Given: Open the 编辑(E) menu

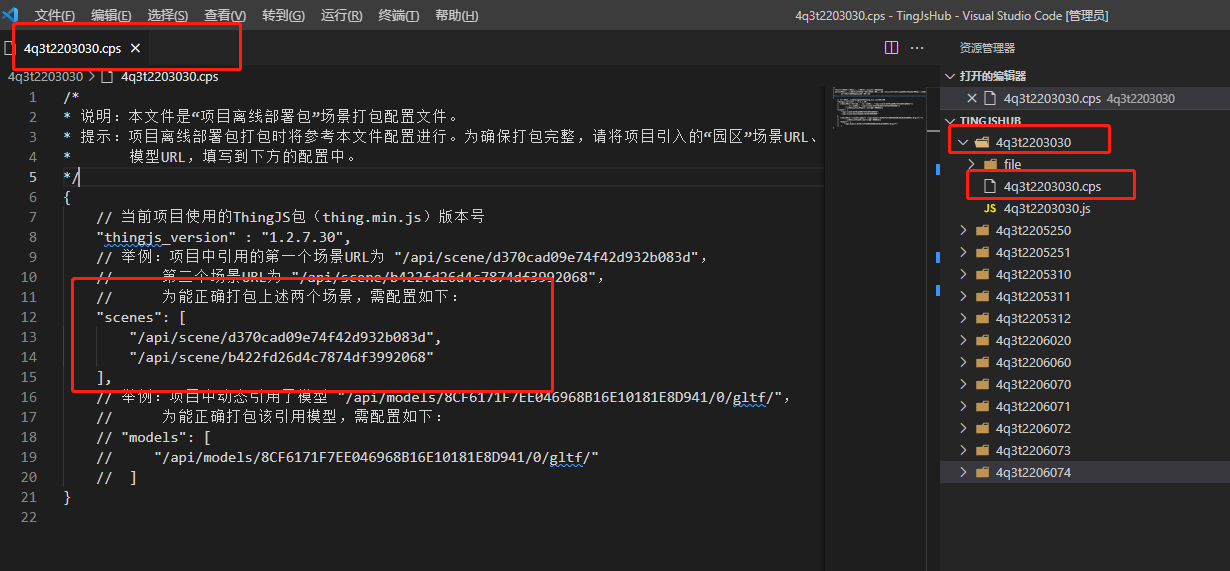Looking at the screenshot, I should point(111,15).
